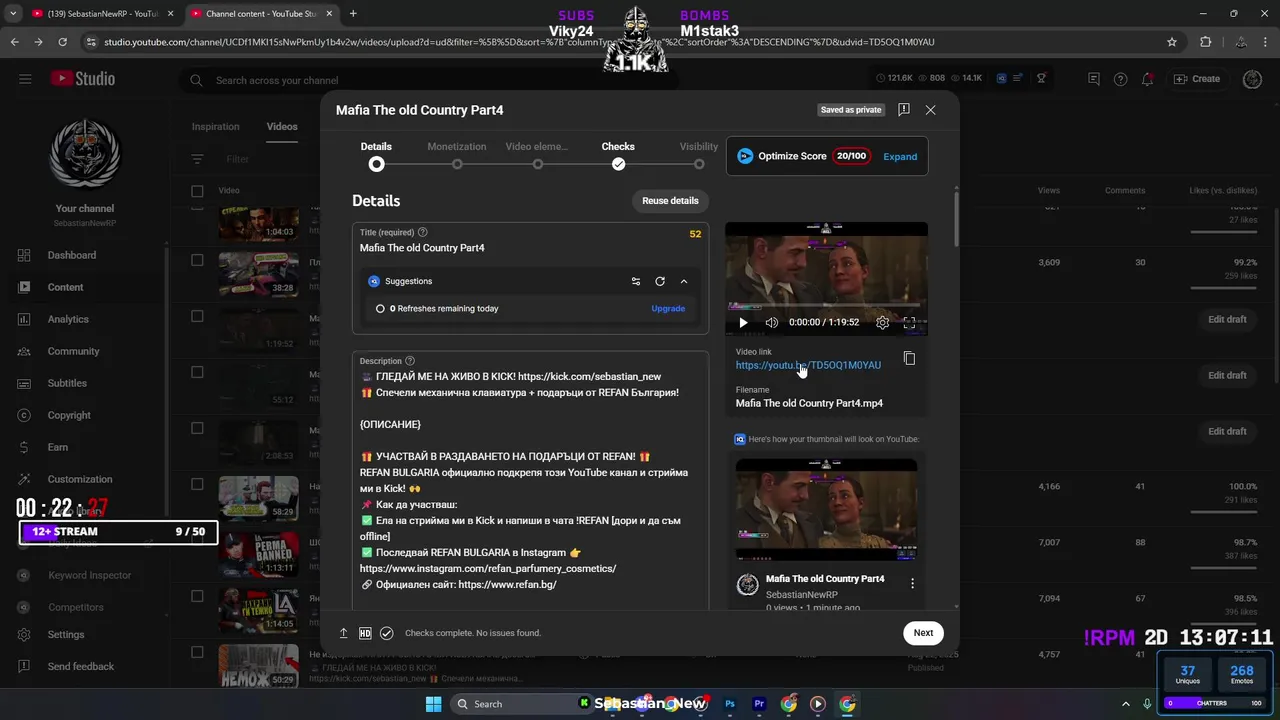Click Upgrade for more refreshes
Image resolution: width=1280 pixels, height=720 pixels.
tap(668, 309)
